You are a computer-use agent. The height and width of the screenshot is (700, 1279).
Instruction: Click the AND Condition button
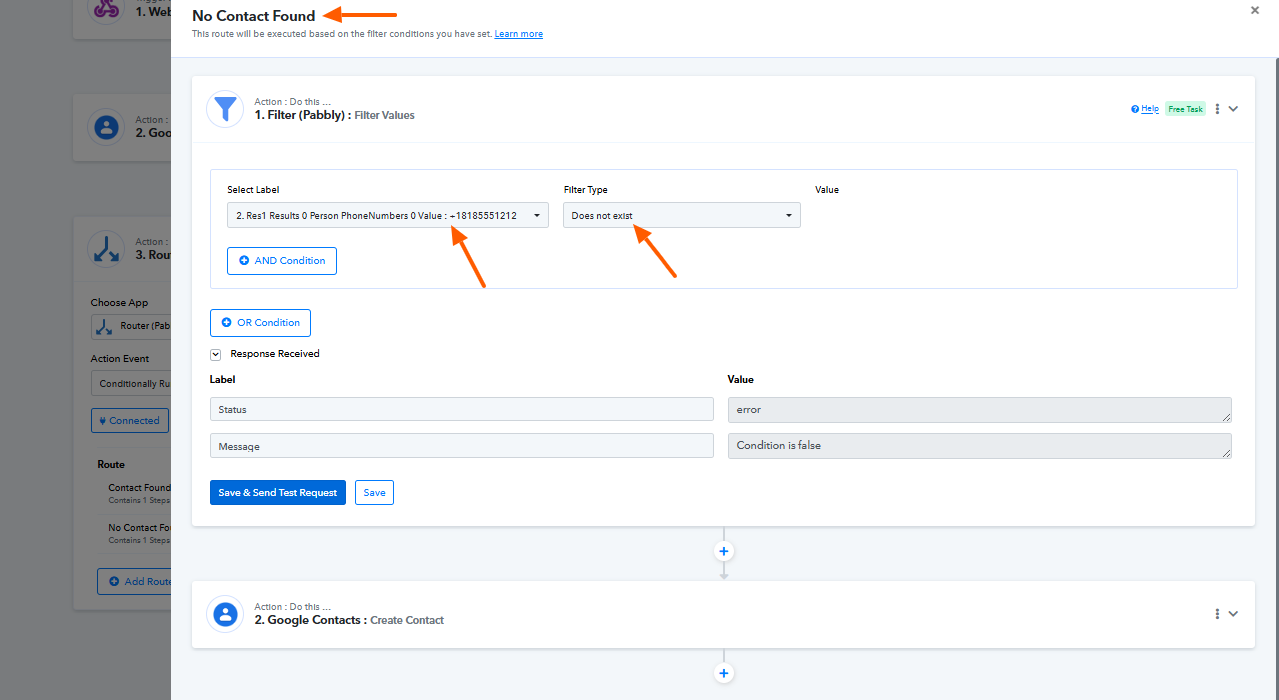282,261
